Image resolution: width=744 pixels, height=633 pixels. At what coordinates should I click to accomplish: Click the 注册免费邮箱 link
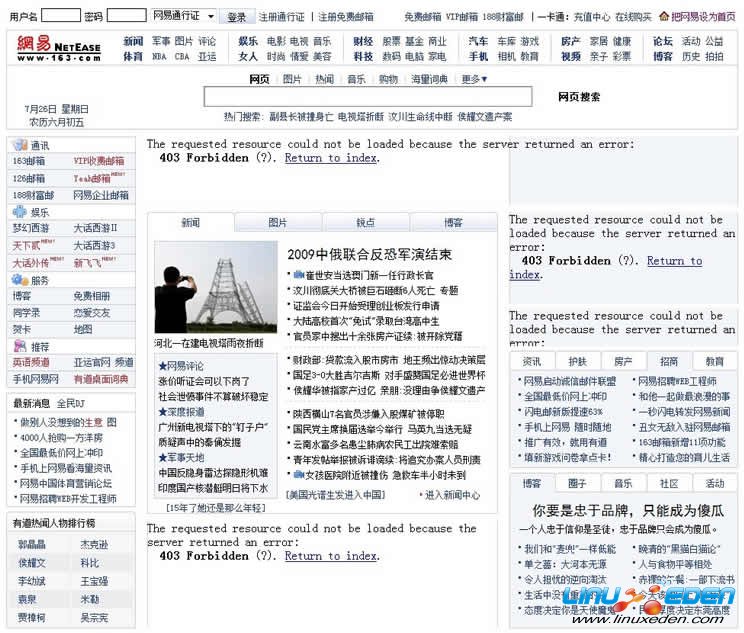[346, 17]
